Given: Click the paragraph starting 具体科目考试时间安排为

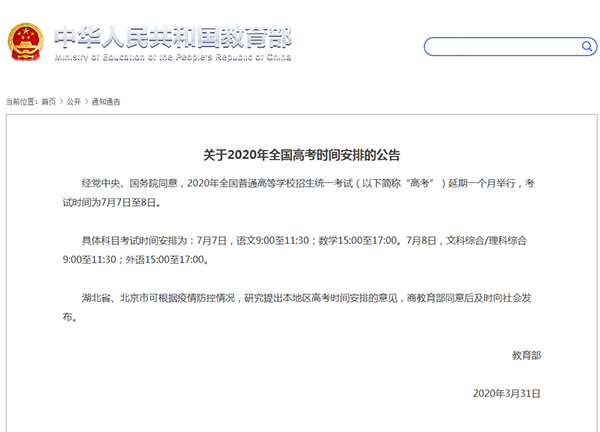Looking at the screenshot, I should tap(295, 250).
